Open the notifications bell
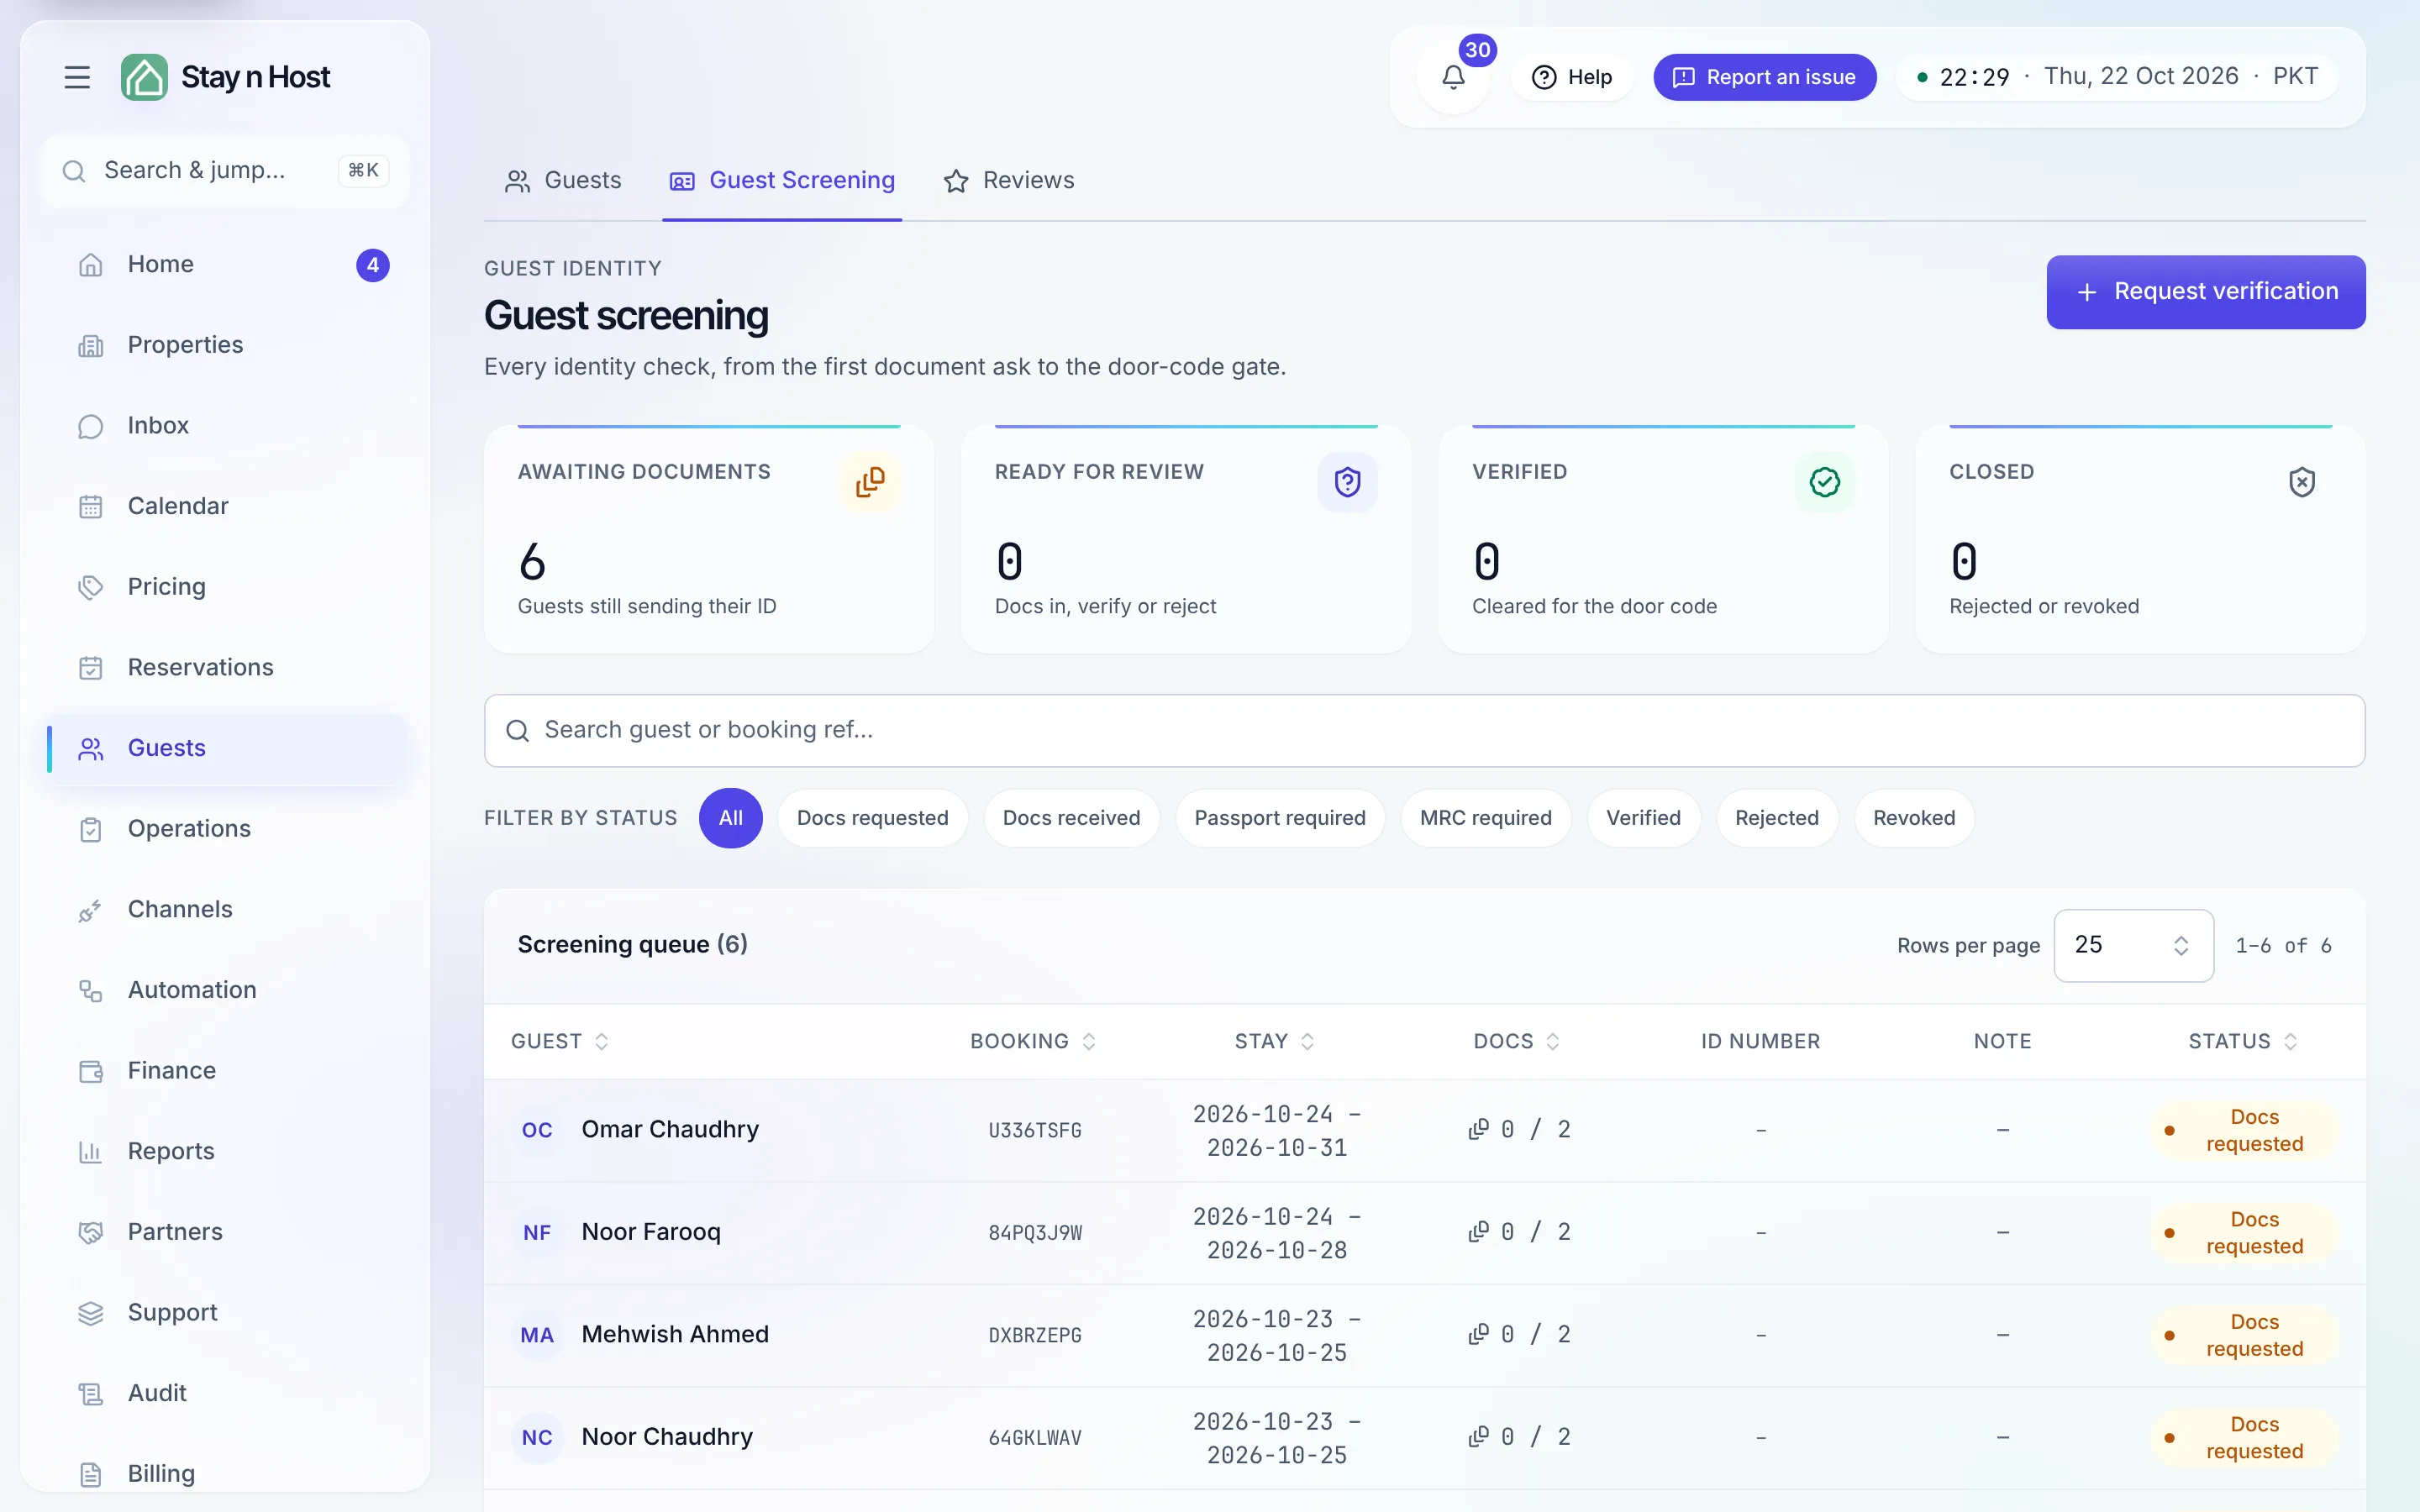2420x1512 pixels. pyautogui.click(x=1453, y=77)
